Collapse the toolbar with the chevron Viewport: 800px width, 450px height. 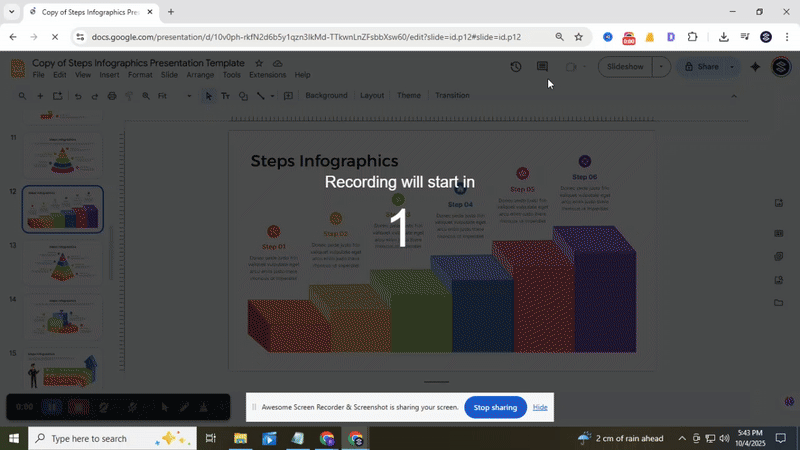tap(734, 96)
